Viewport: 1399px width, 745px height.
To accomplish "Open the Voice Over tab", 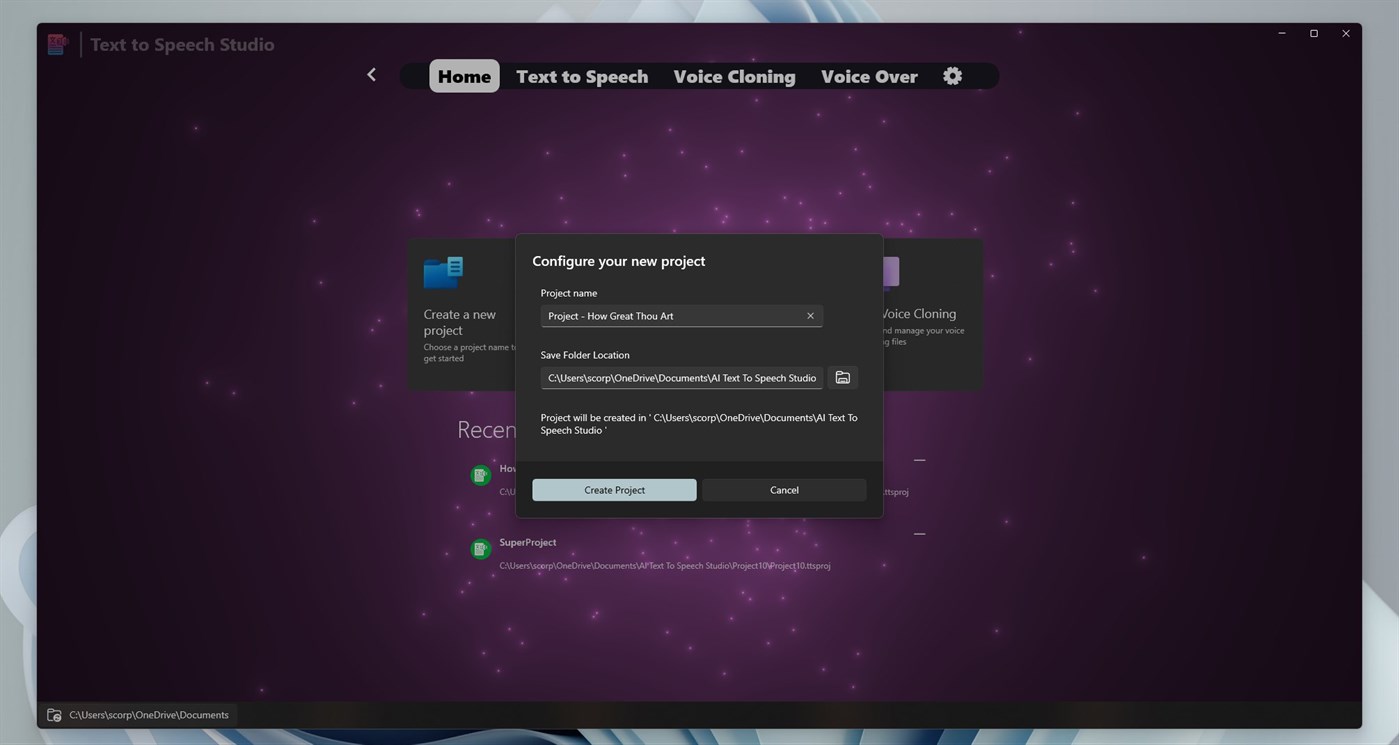I will tap(868, 76).
